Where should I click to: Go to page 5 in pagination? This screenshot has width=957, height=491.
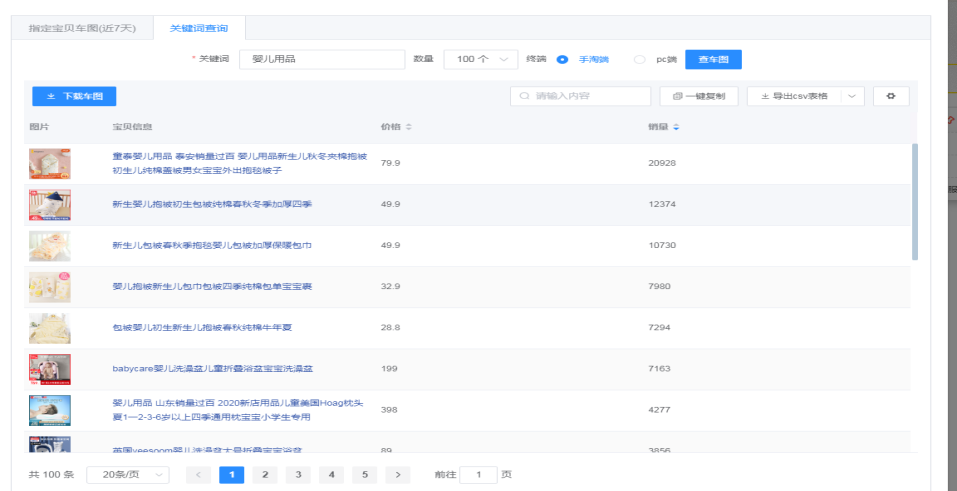click(x=364, y=475)
